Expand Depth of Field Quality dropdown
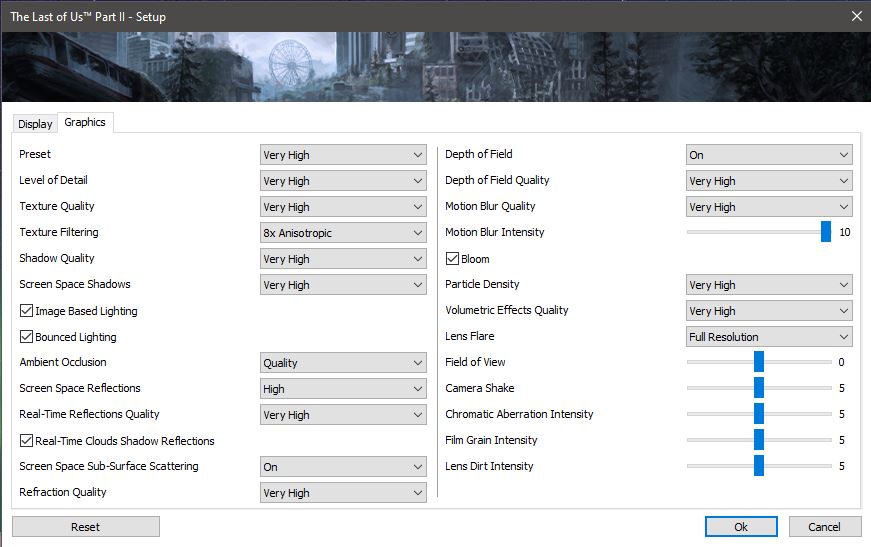Screen dimensions: 871x547 (769, 181)
